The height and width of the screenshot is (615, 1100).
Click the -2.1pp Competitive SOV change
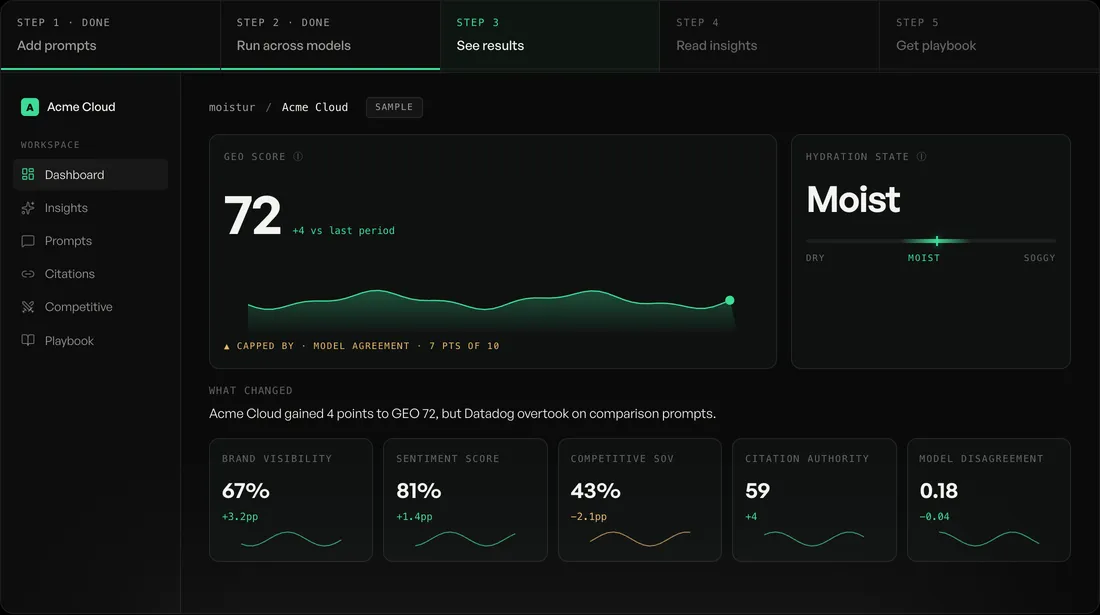point(589,517)
